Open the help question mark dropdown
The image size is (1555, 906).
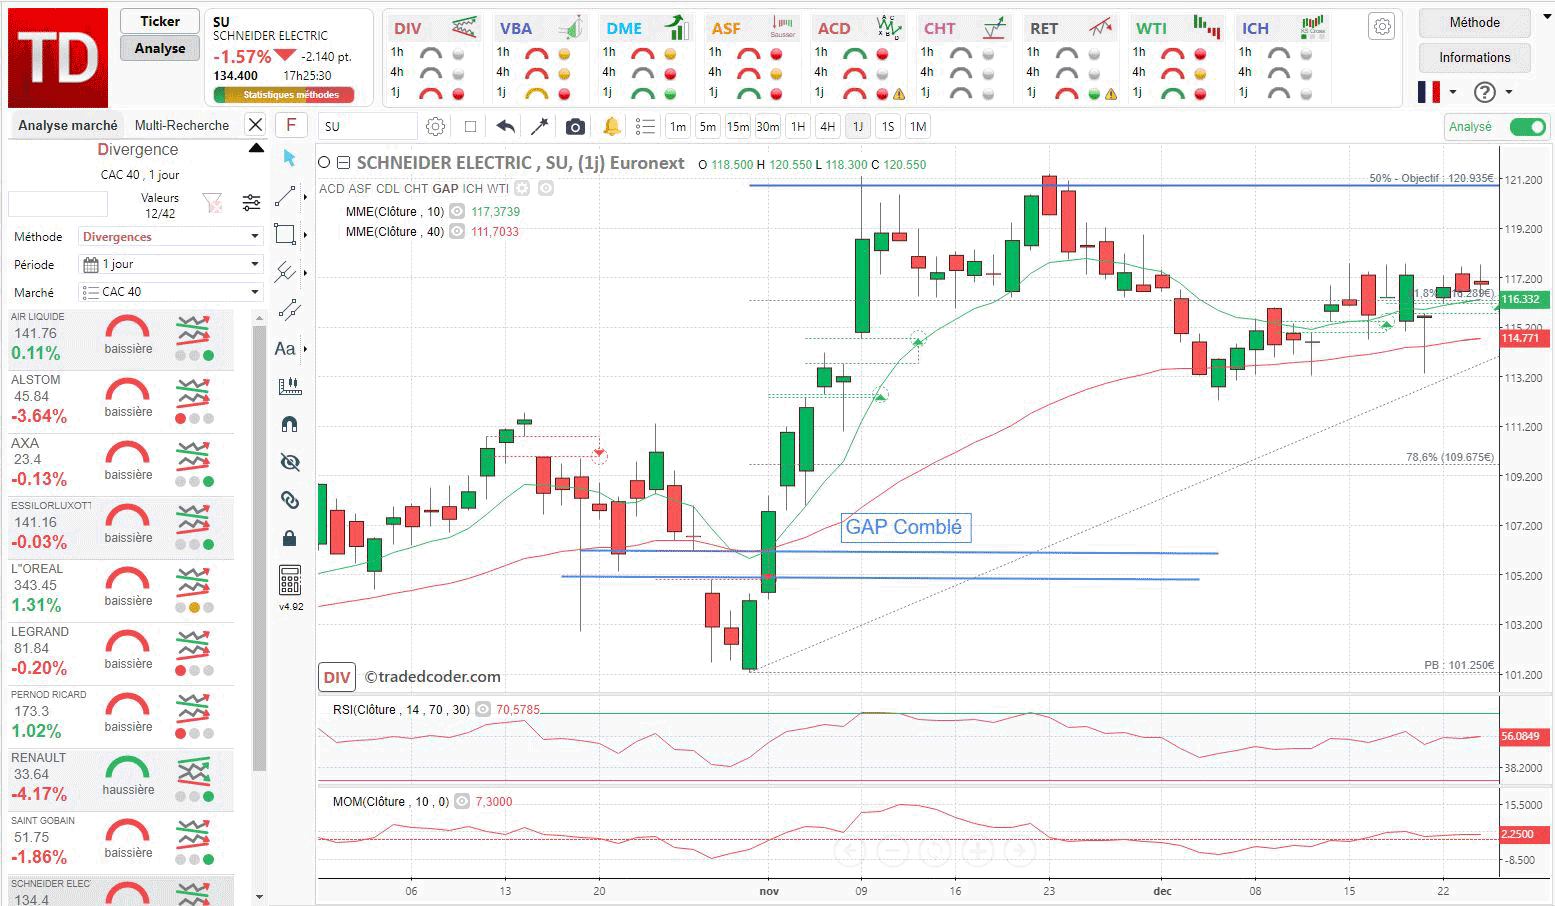[x=1493, y=92]
